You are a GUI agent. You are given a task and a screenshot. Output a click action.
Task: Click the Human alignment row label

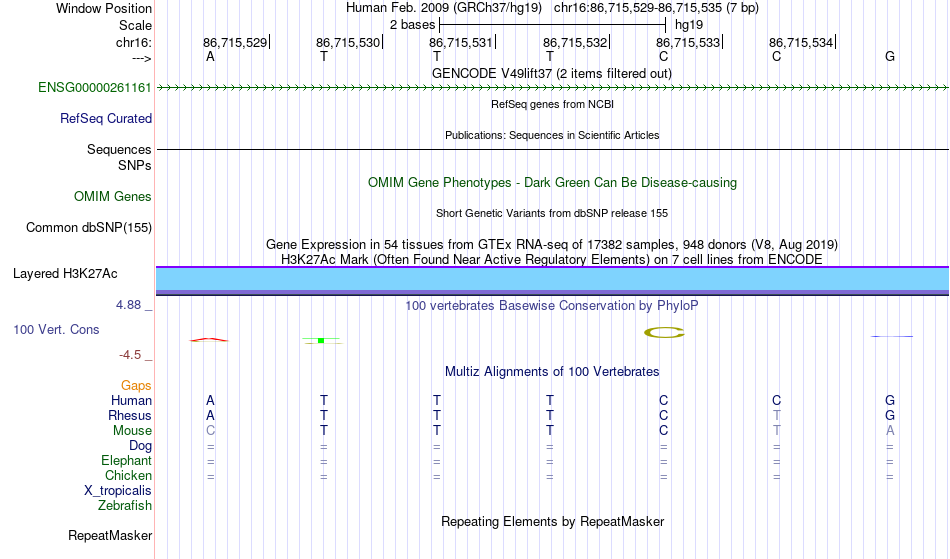pos(131,401)
